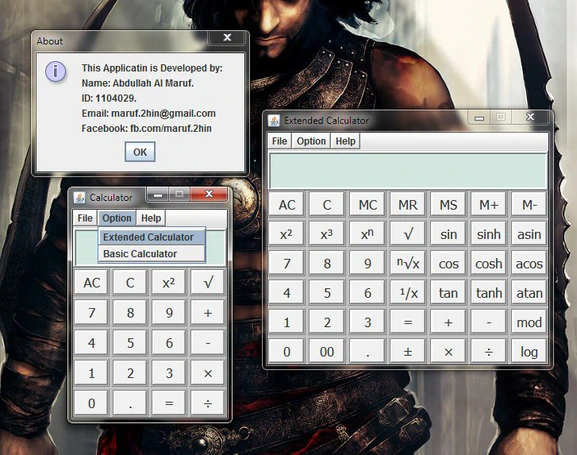Click nth root ⁿ√x button
The height and width of the screenshot is (455, 577).
click(x=408, y=263)
